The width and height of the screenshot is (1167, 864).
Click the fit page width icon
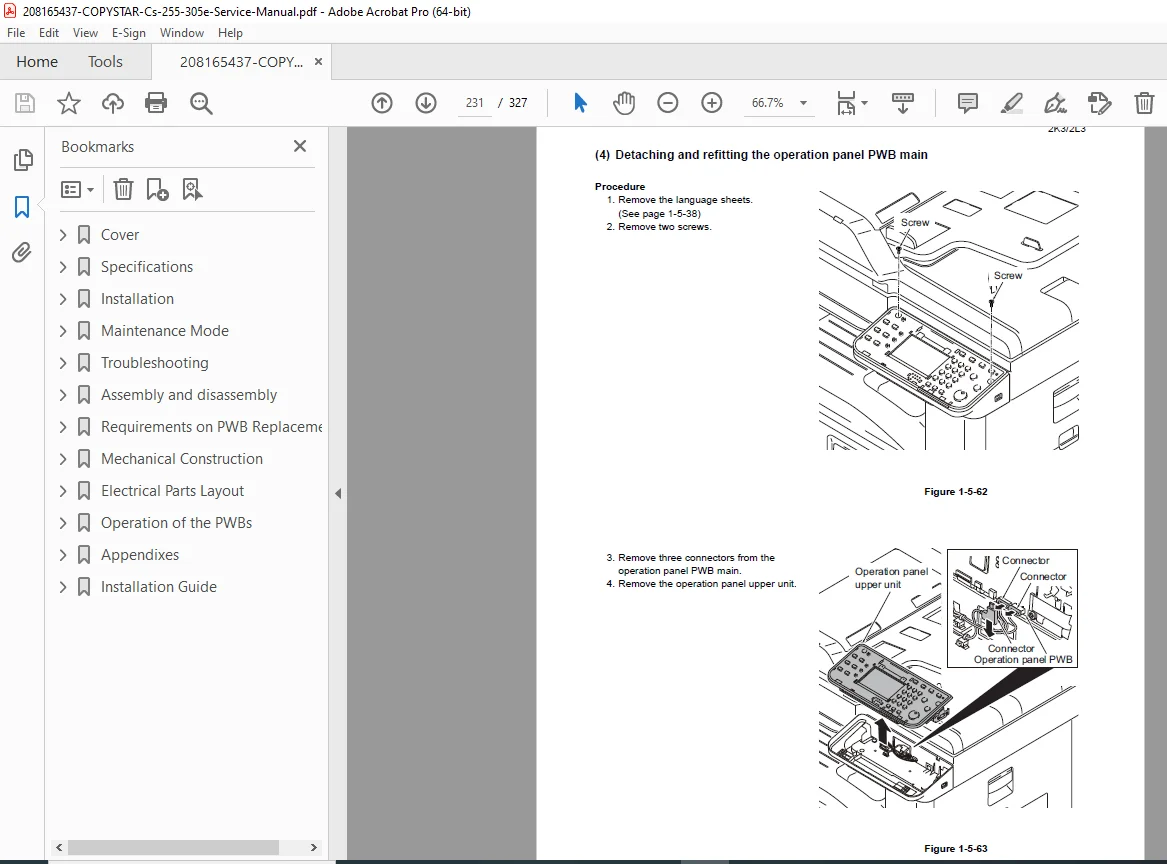(x=846, y=103)
